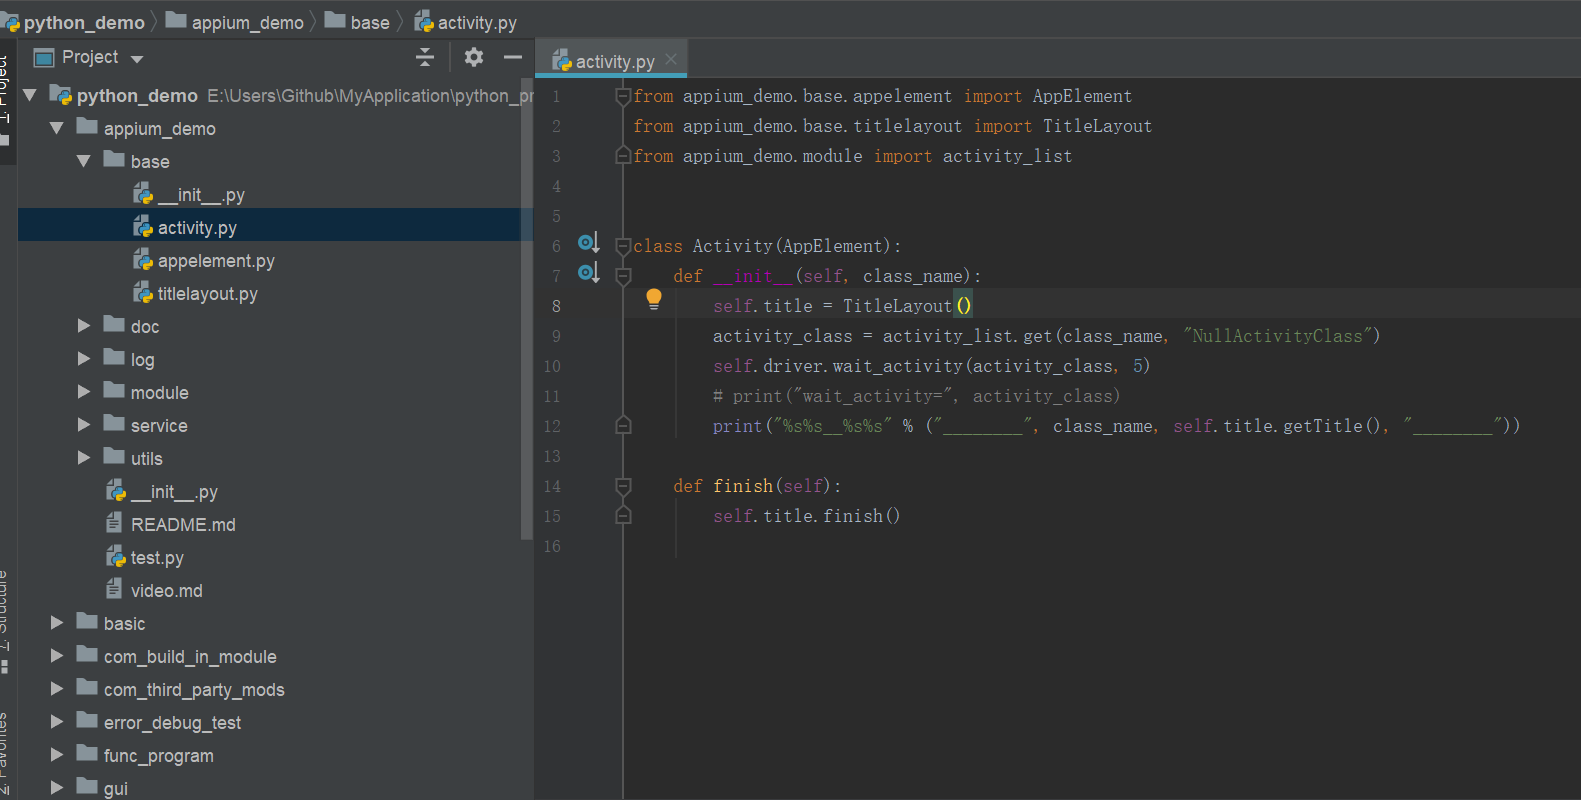This screenshot has height=800, width=1581.
Task: Expand the com_third_party_mods folder
Action: 57,689
